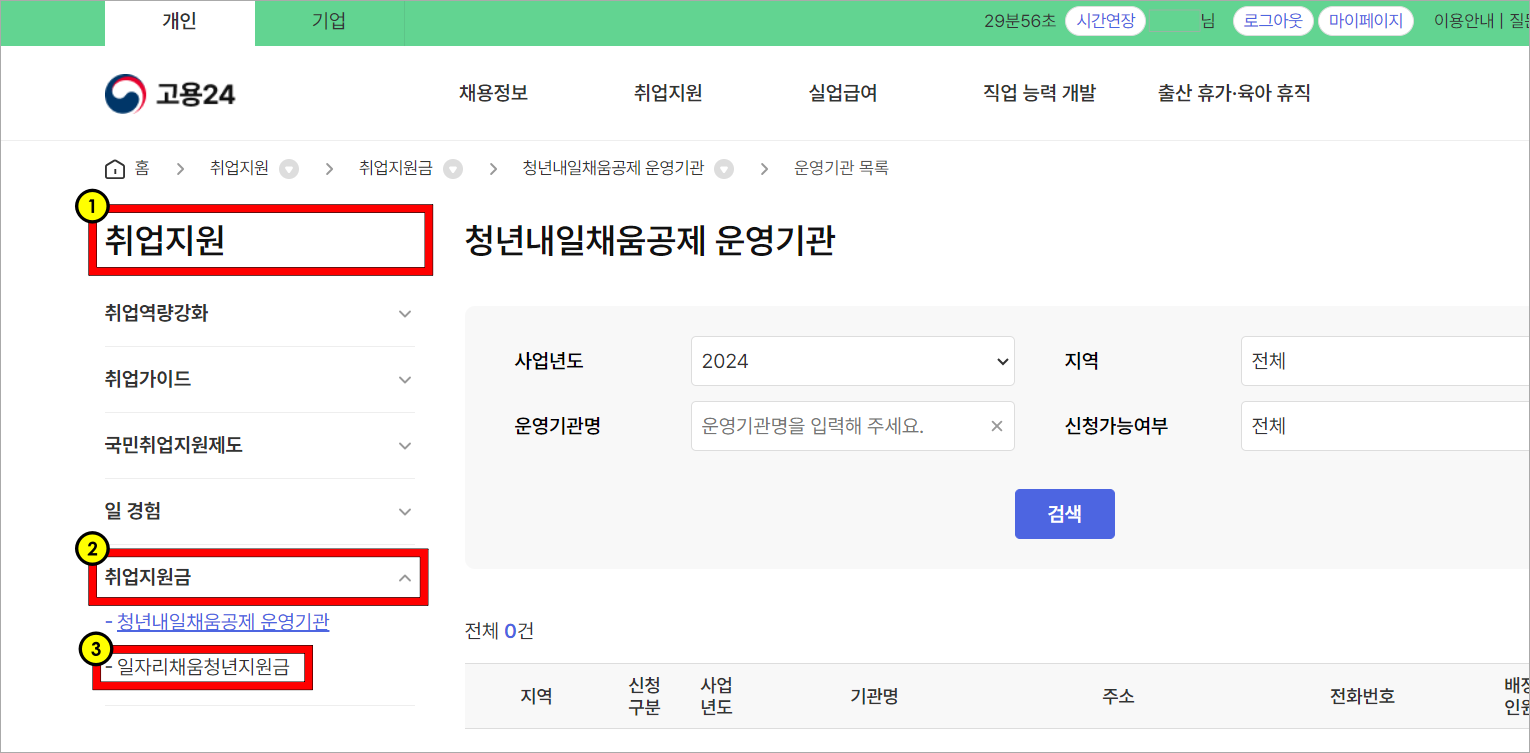Image resolution: width=1530 pixels, height=753 pixels.
Task: Click the 시간연장 session extend button
Action: click(x=1105, y=19)
